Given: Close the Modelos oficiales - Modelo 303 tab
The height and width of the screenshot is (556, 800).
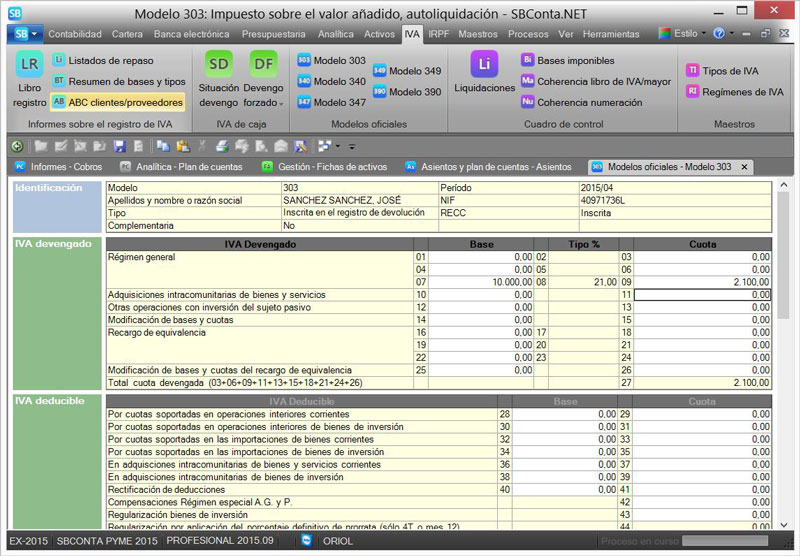Looking at the screenshot, I should [x=744, y=167].
